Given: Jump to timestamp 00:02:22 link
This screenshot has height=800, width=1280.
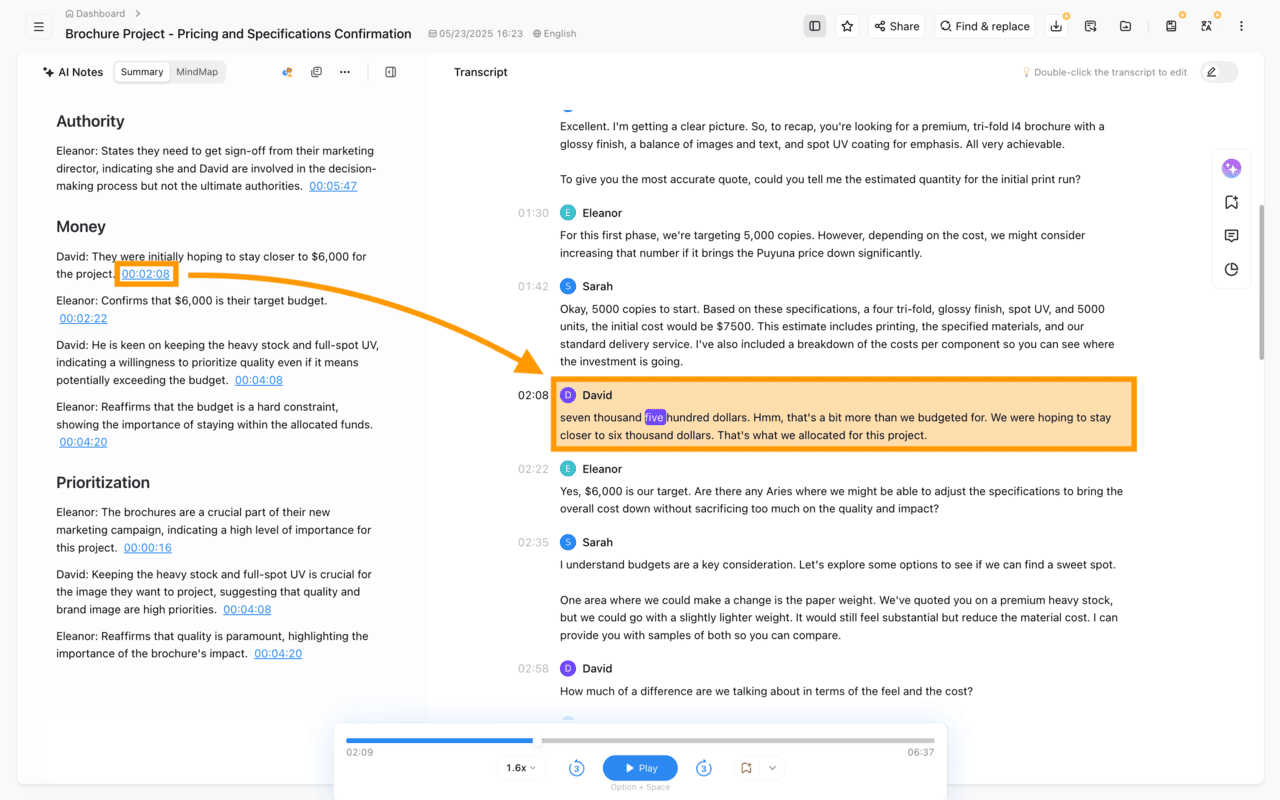Looking at the screenshot, I should tap(83, 318).
